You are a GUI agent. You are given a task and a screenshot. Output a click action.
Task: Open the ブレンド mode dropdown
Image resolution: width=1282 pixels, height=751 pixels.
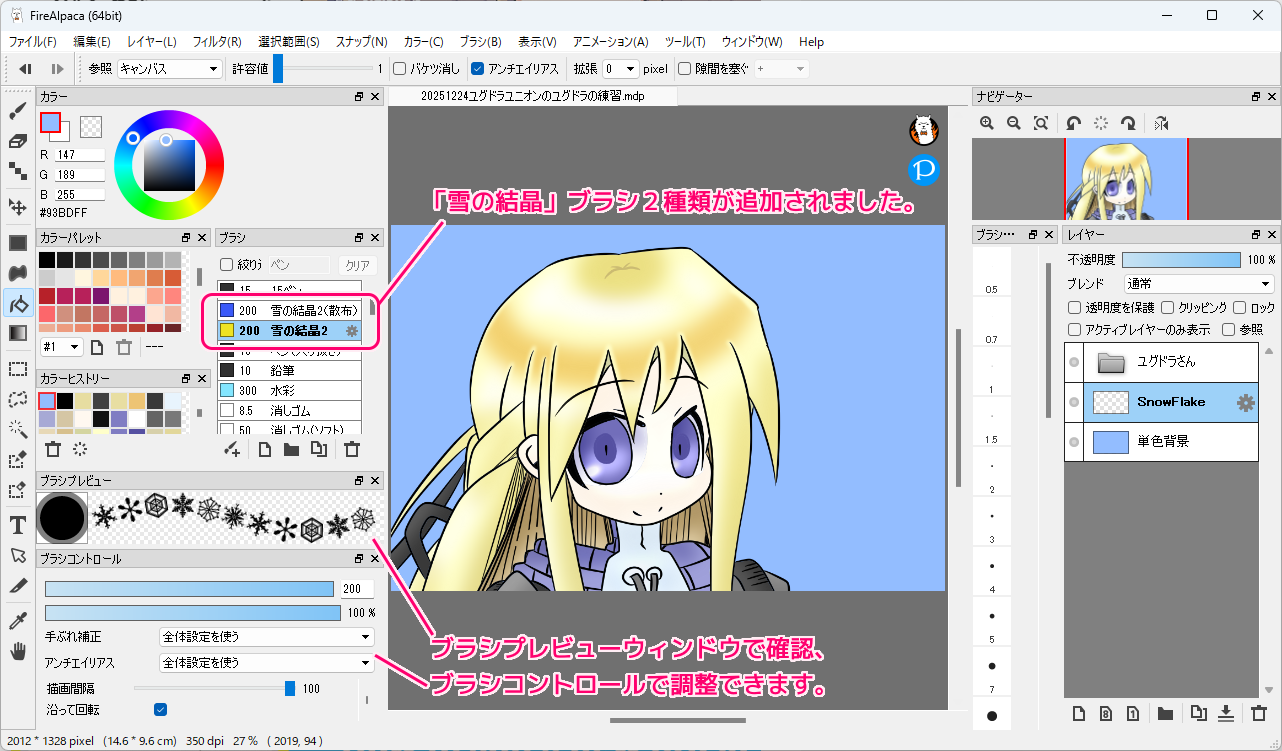click(1198, 284)
